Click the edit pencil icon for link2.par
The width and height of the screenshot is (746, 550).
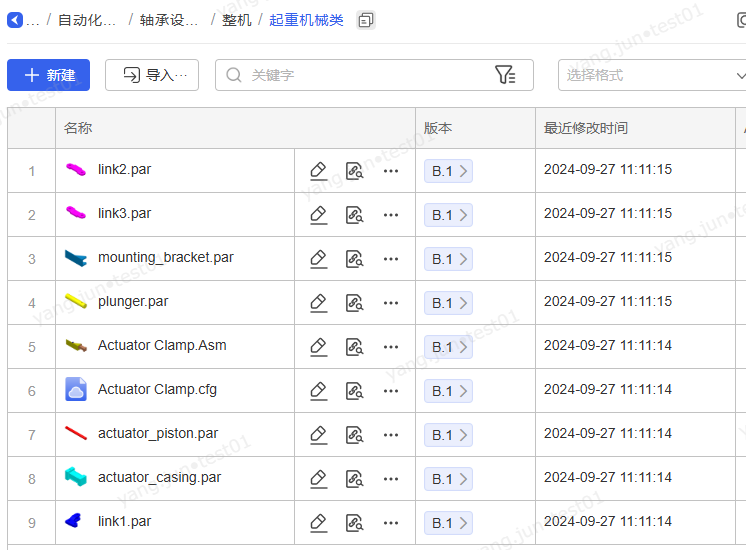point(318,171)
